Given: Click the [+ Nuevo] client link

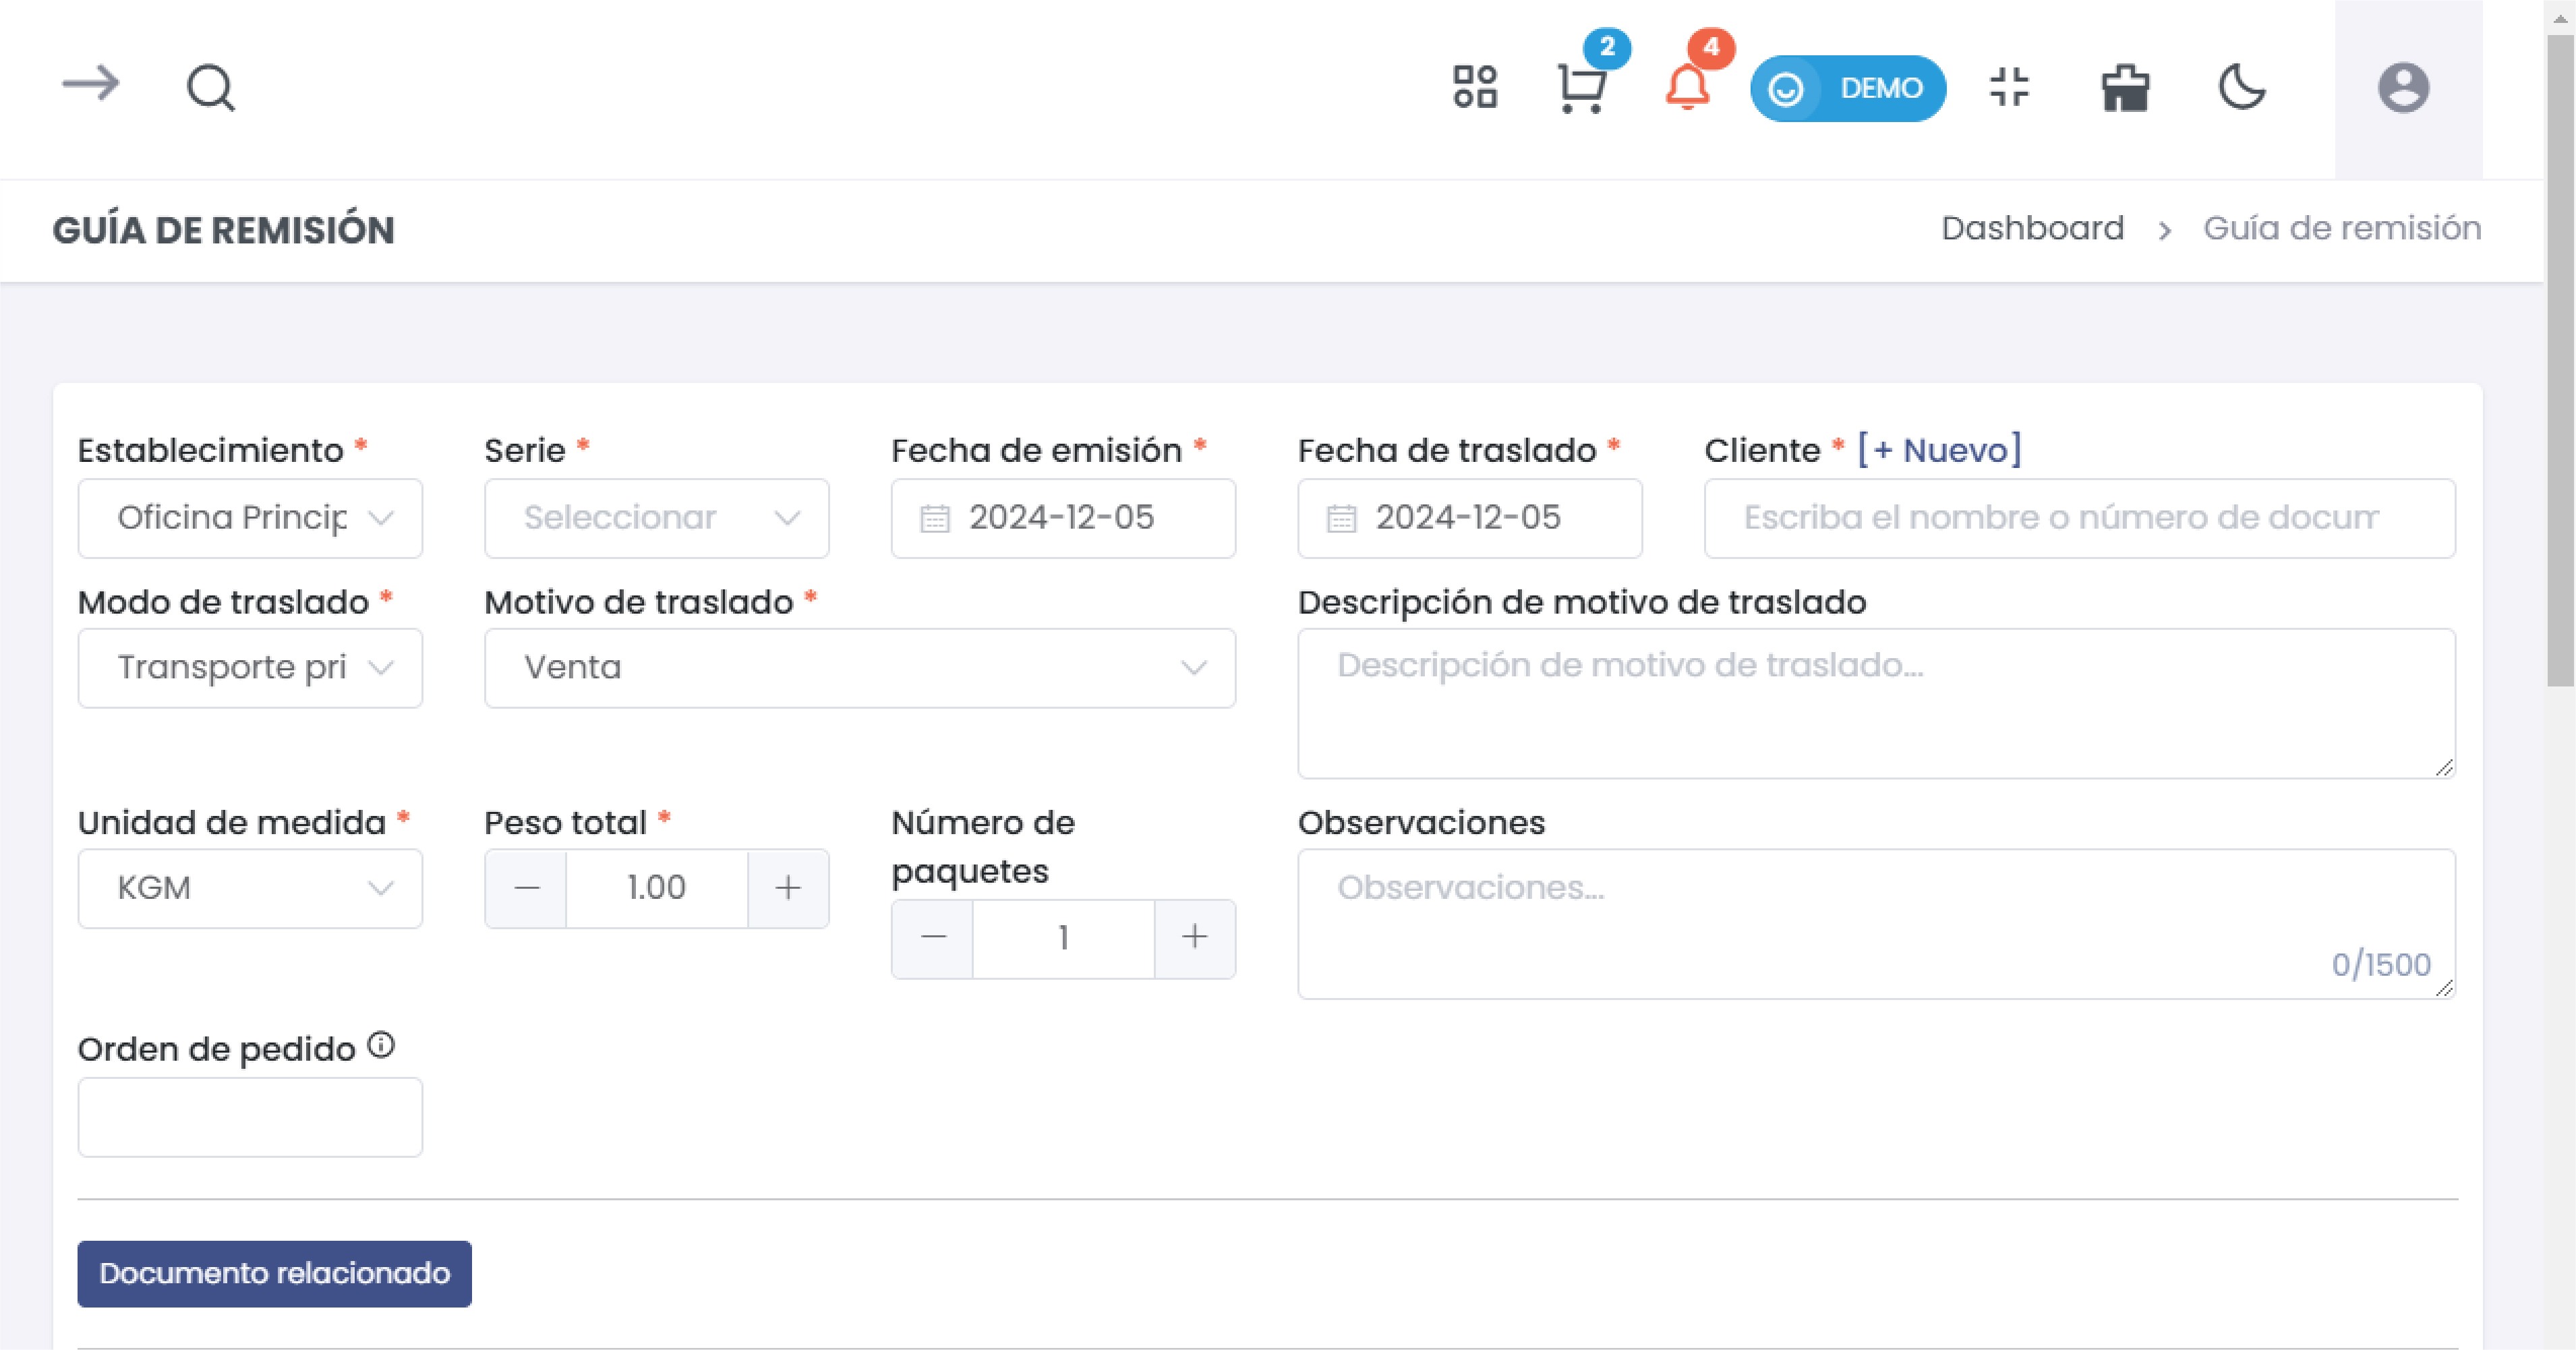Looking at the screenshot, I should click(x=1939, y=450).
